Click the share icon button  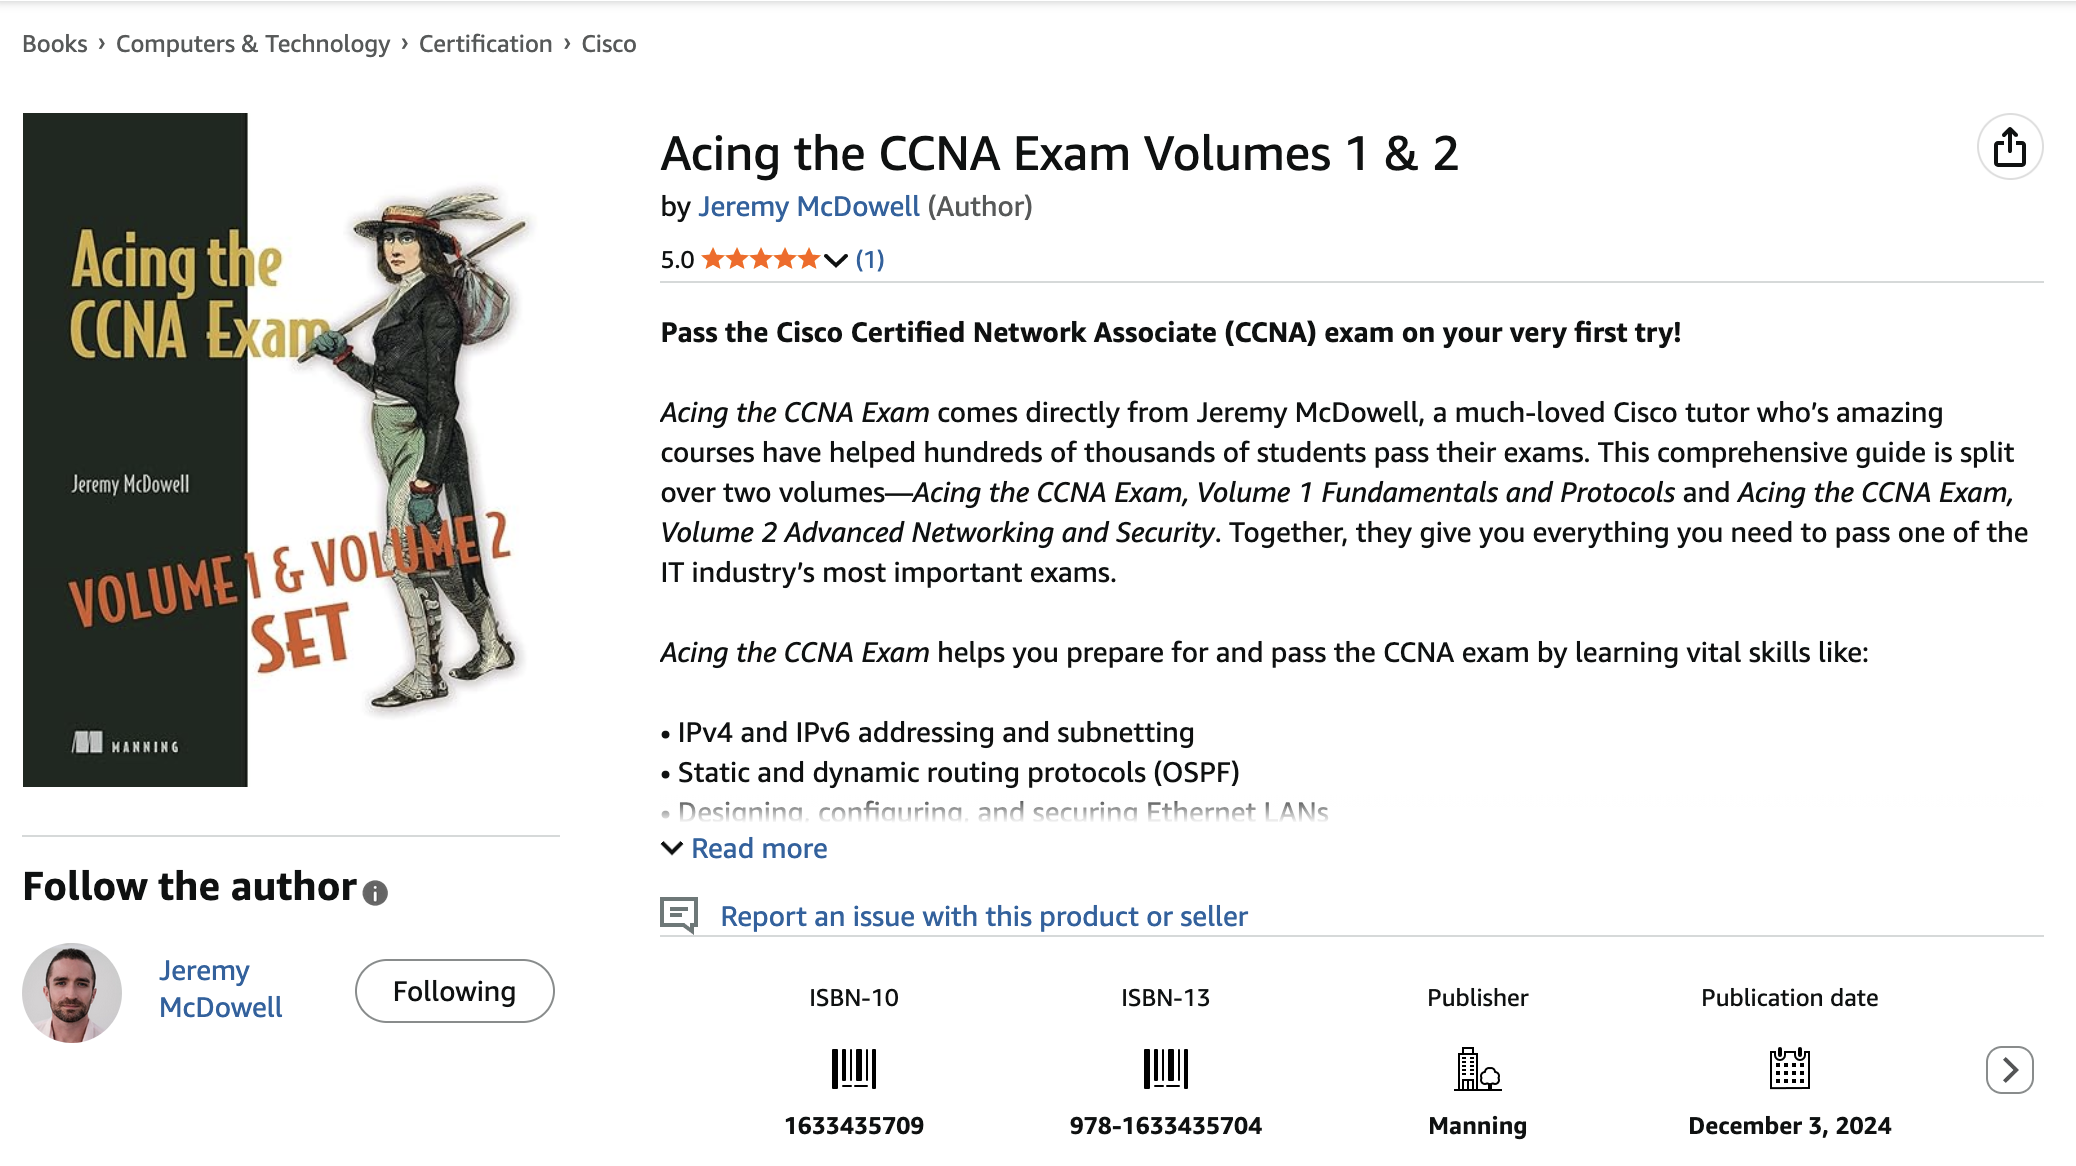click(x=2009, y=148)
